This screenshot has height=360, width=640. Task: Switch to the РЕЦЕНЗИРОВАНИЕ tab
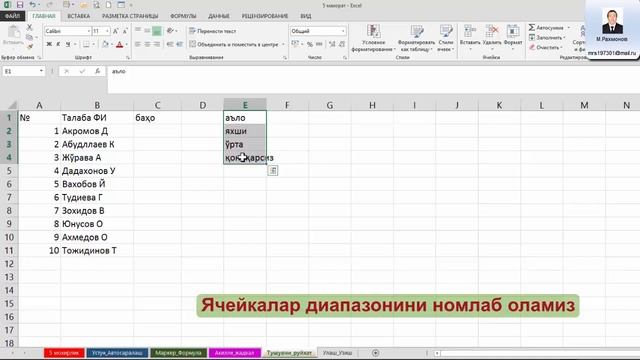tap(264, 16)
